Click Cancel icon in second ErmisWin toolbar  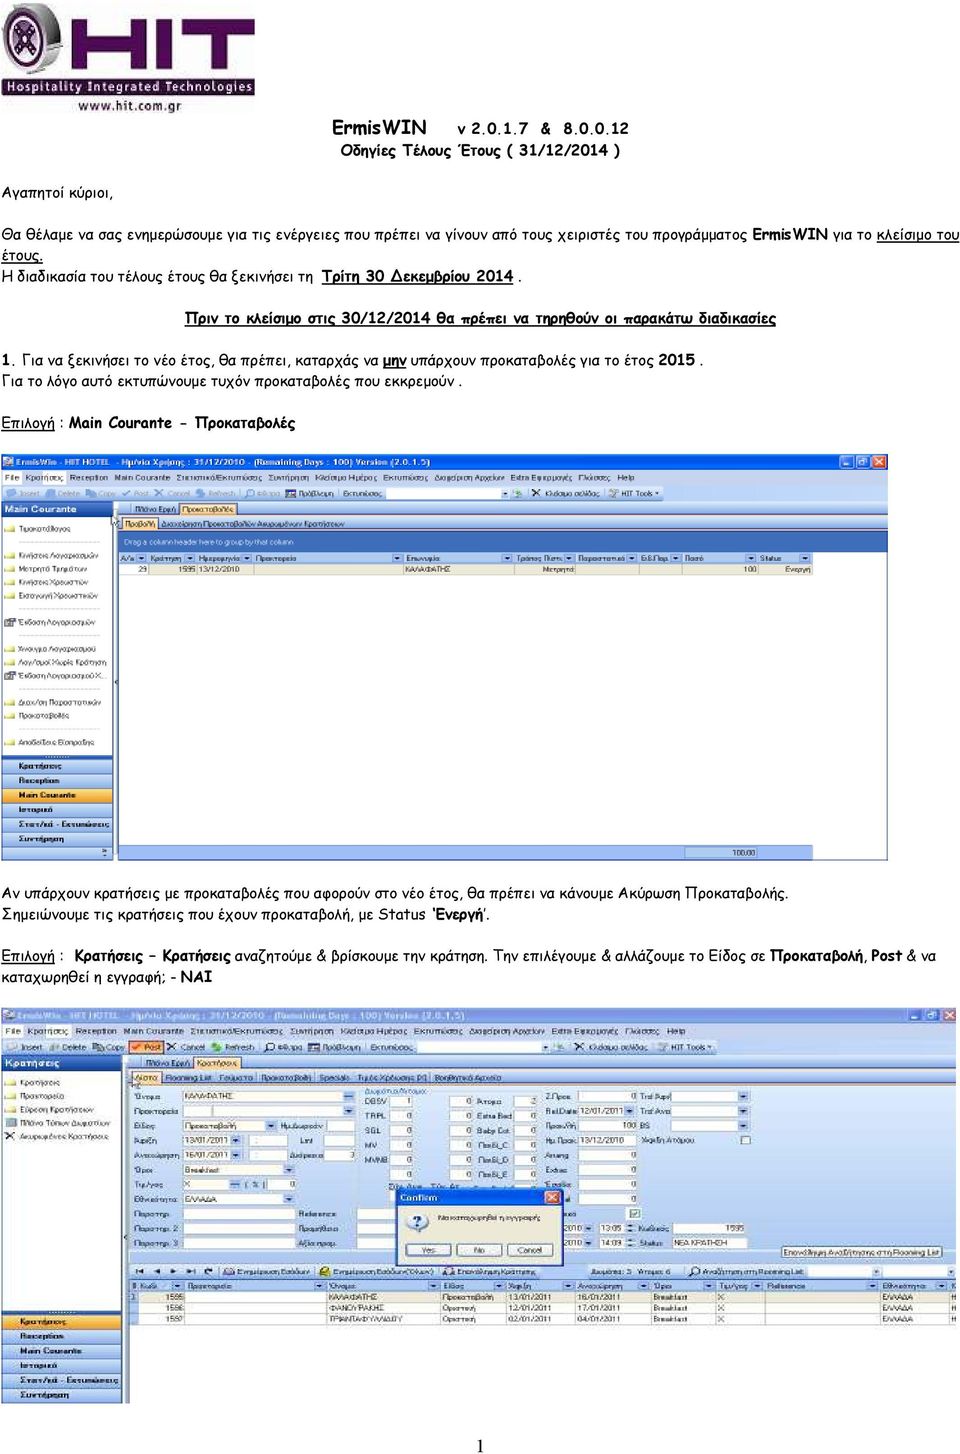click(x=185, y=1047)
